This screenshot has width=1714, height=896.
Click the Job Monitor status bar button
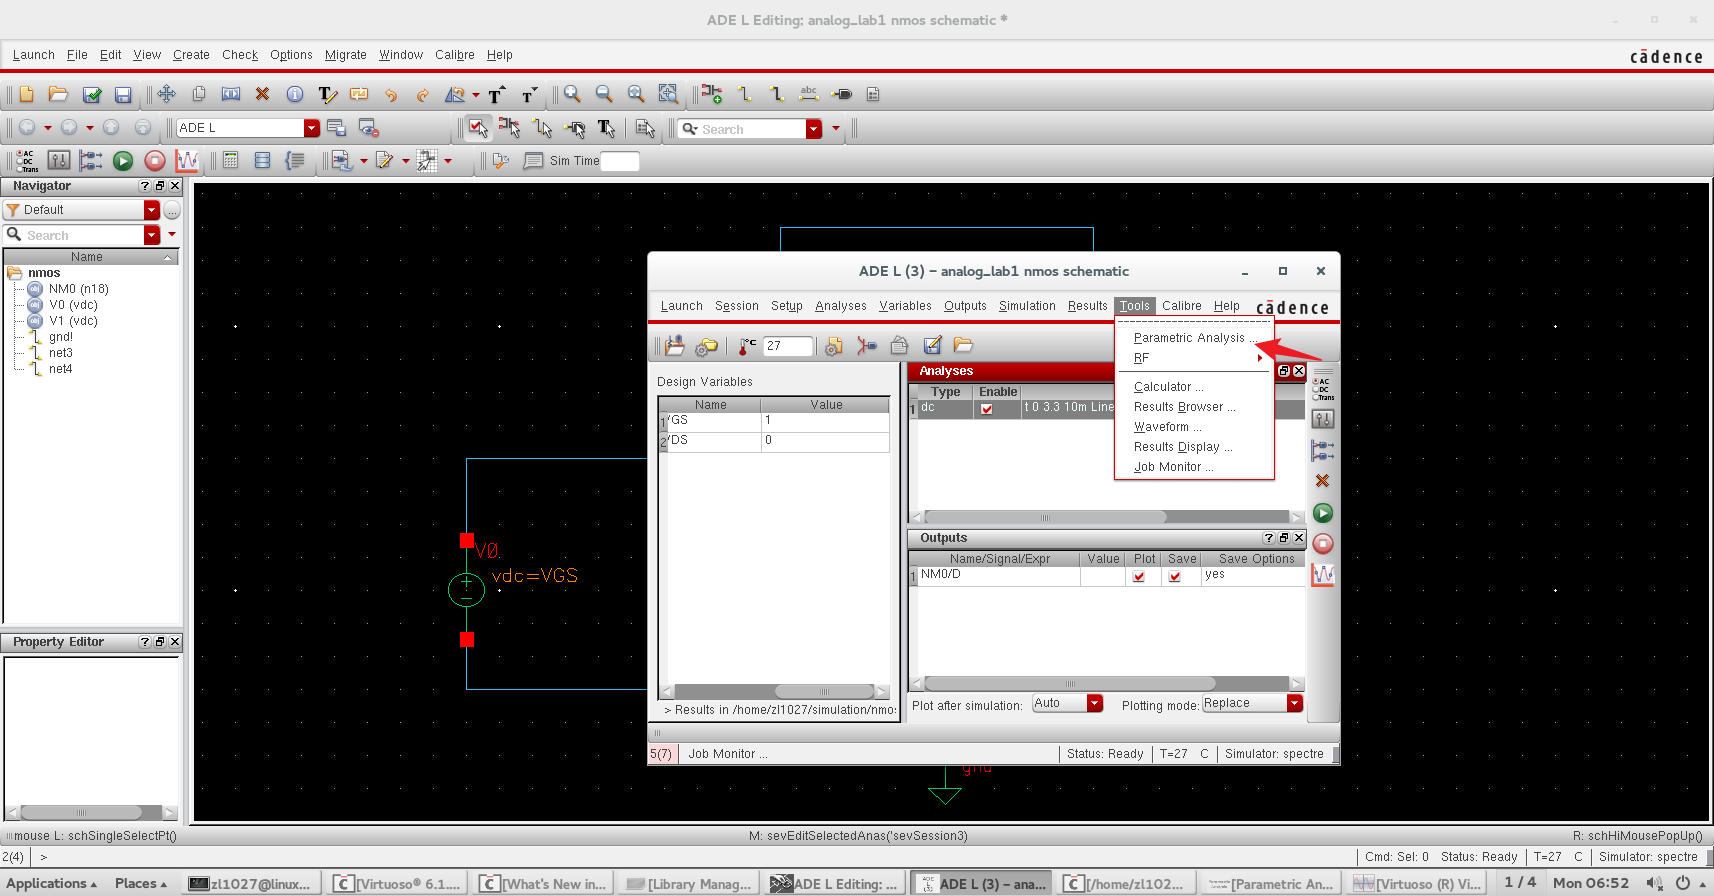[727, 754]
